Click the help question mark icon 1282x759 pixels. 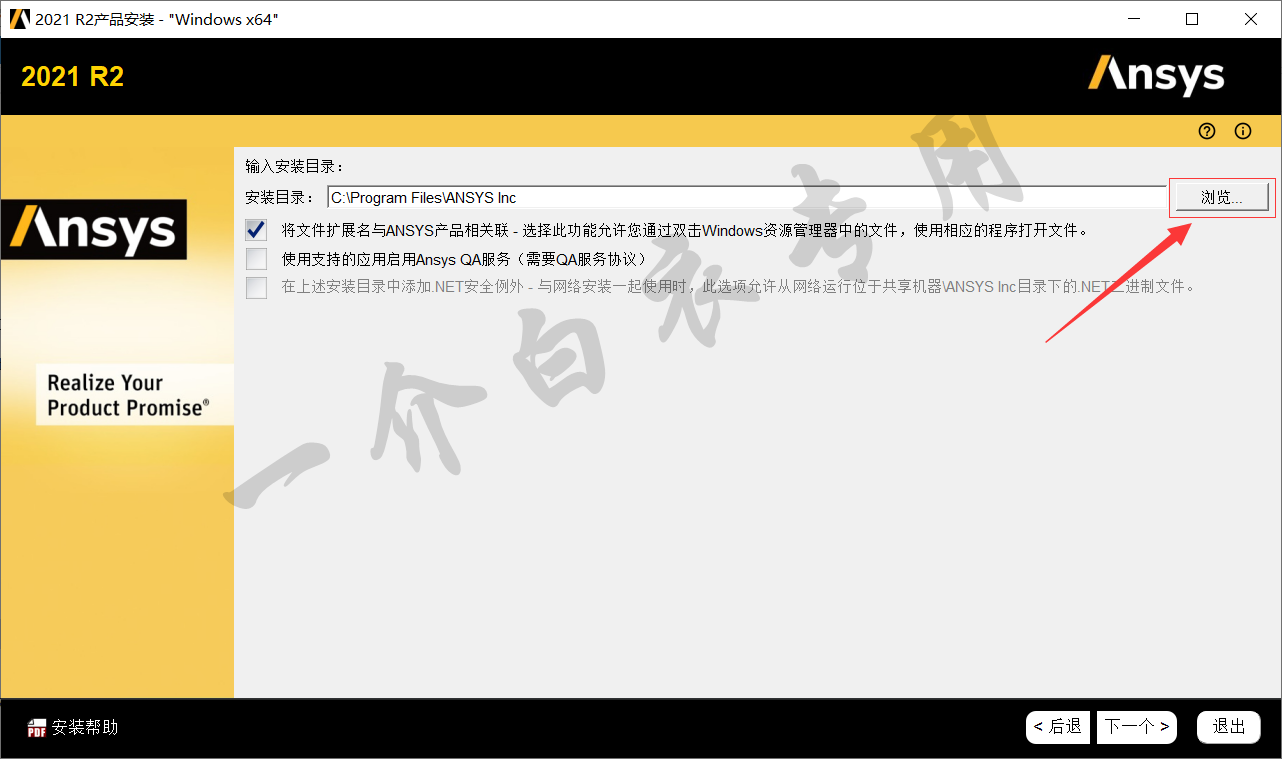pos(1207,131)
